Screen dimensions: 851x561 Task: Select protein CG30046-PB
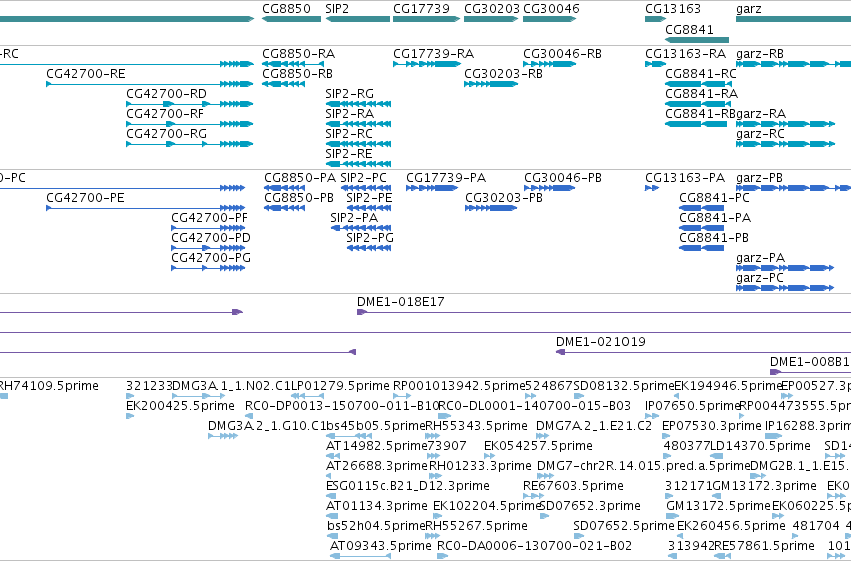[549, 188]
